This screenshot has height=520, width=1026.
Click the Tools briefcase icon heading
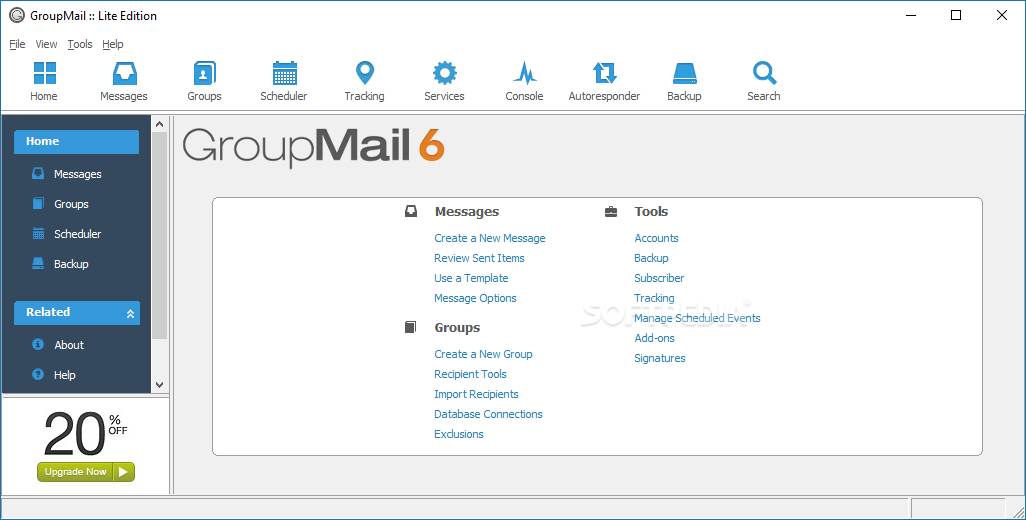610,211
